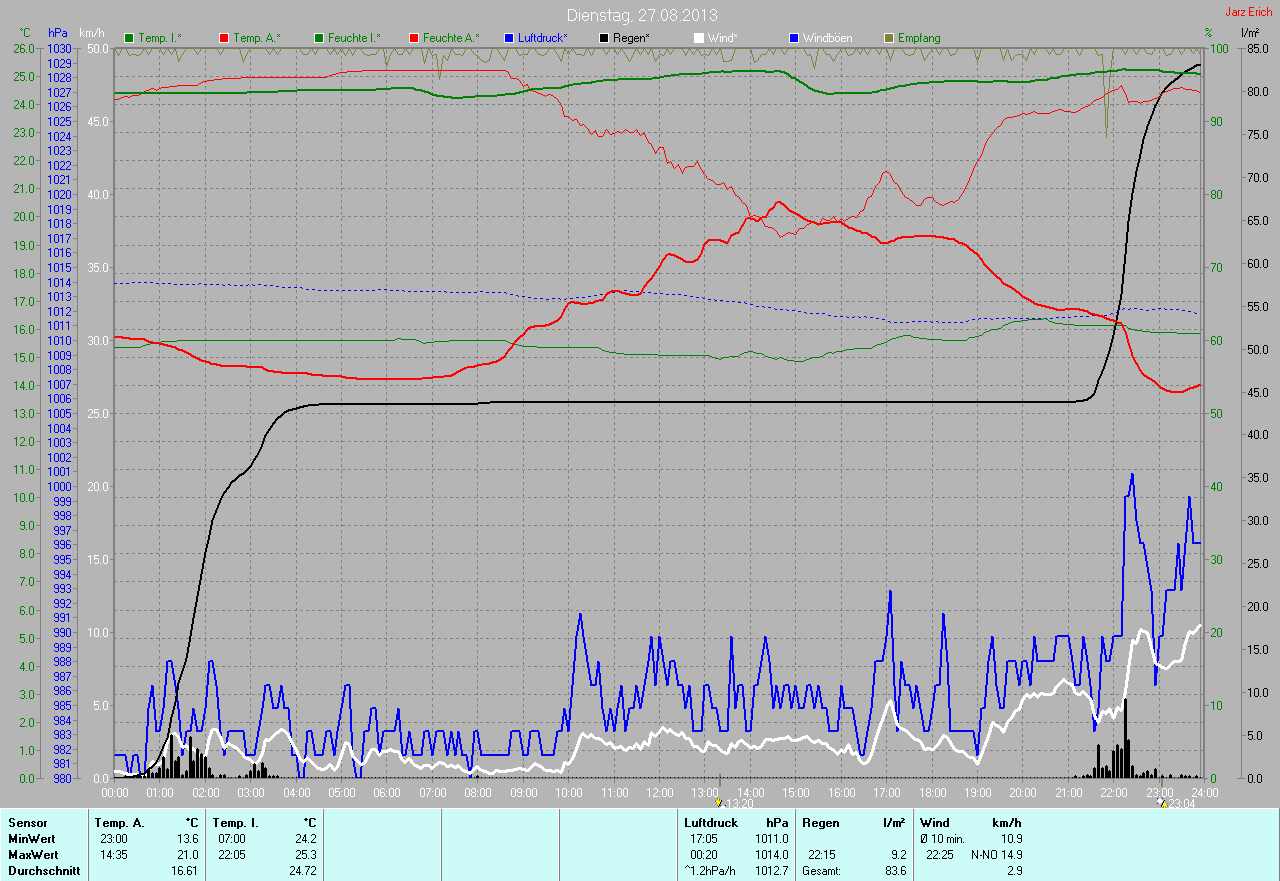1280x881 pixels.
Task: Click the l/m² axis header at top right
Action: click(x=1249, y=34)
